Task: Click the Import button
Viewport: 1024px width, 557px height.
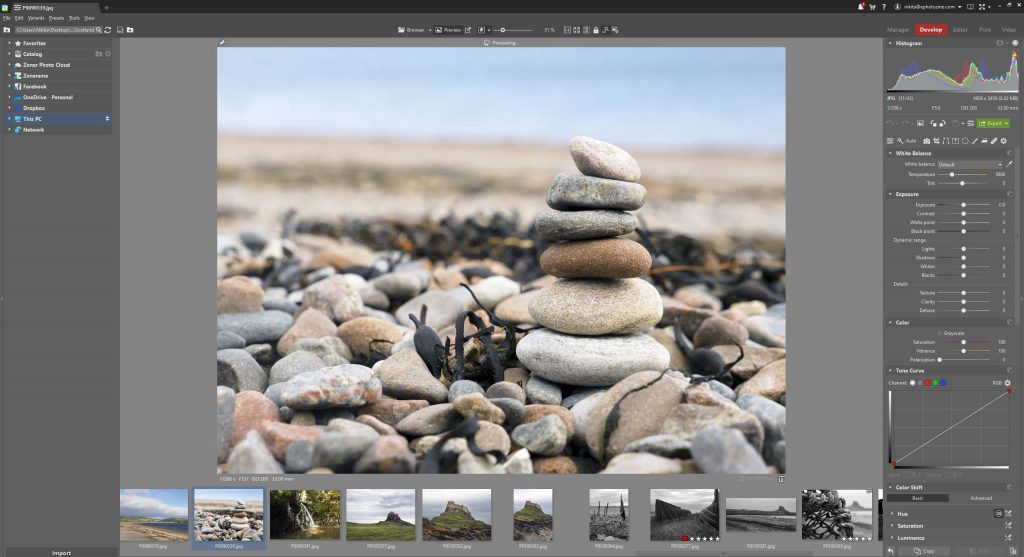Action: tap(60, 552)
